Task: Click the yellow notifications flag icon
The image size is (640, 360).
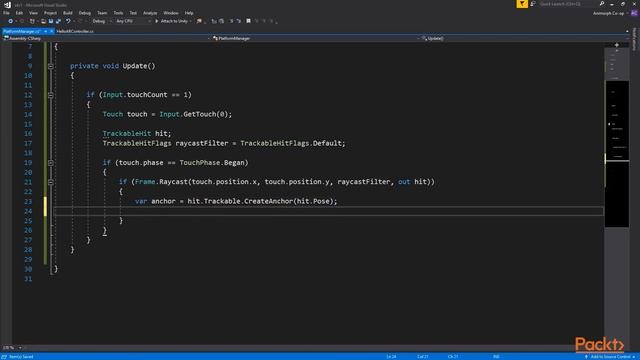Action: [522, 4]
